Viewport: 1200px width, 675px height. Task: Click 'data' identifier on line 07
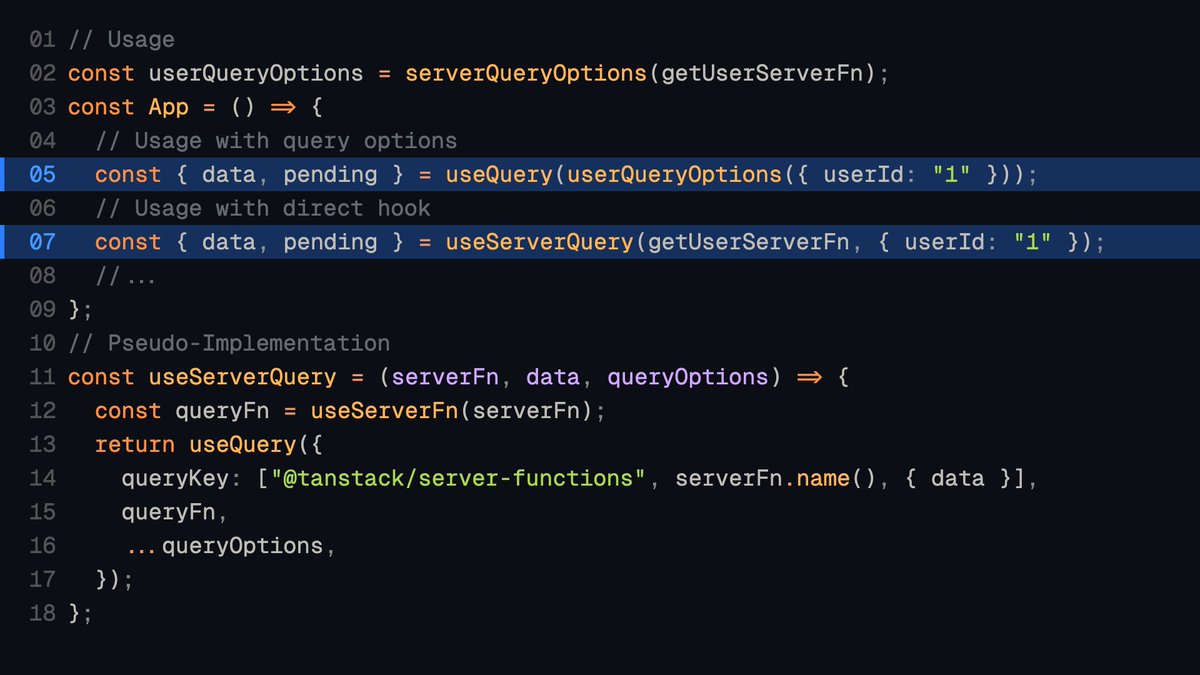click(229, 242)
